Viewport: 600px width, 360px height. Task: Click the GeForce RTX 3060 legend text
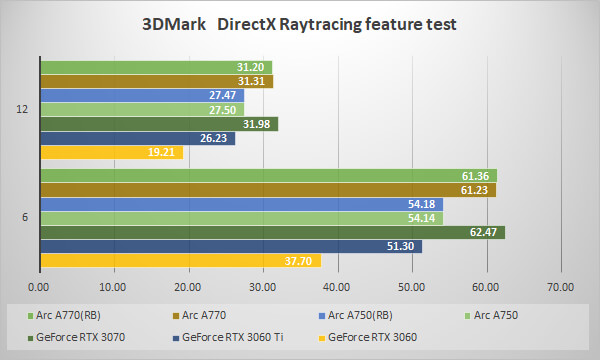[372, 337]
